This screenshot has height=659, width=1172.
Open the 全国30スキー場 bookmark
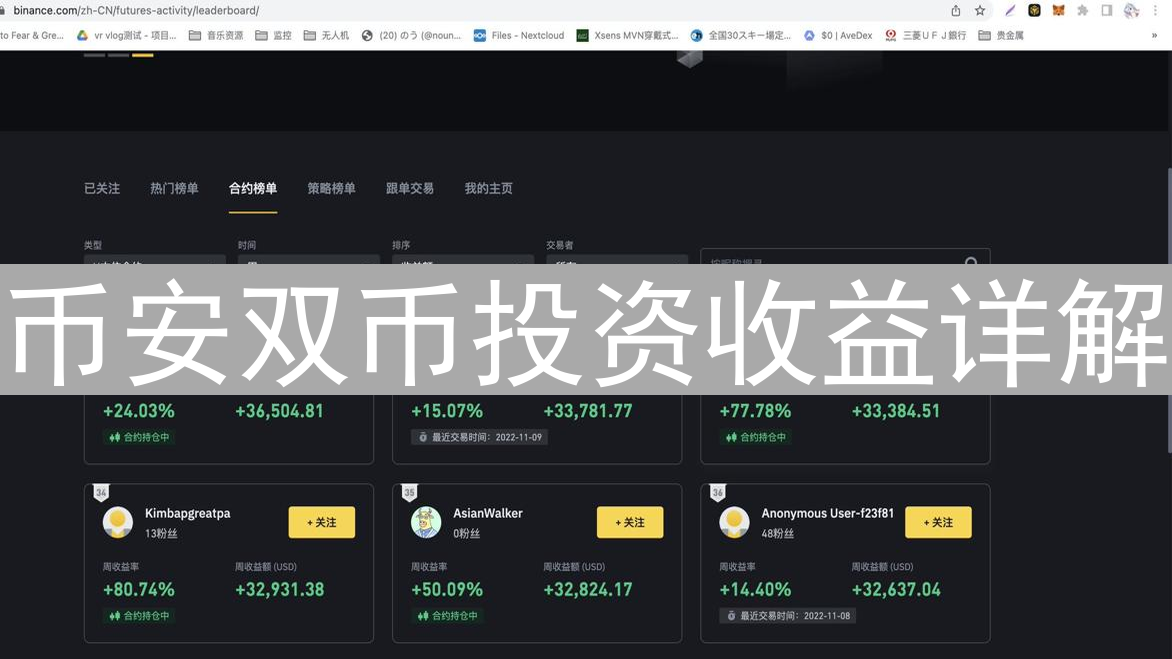pos(741,35)
